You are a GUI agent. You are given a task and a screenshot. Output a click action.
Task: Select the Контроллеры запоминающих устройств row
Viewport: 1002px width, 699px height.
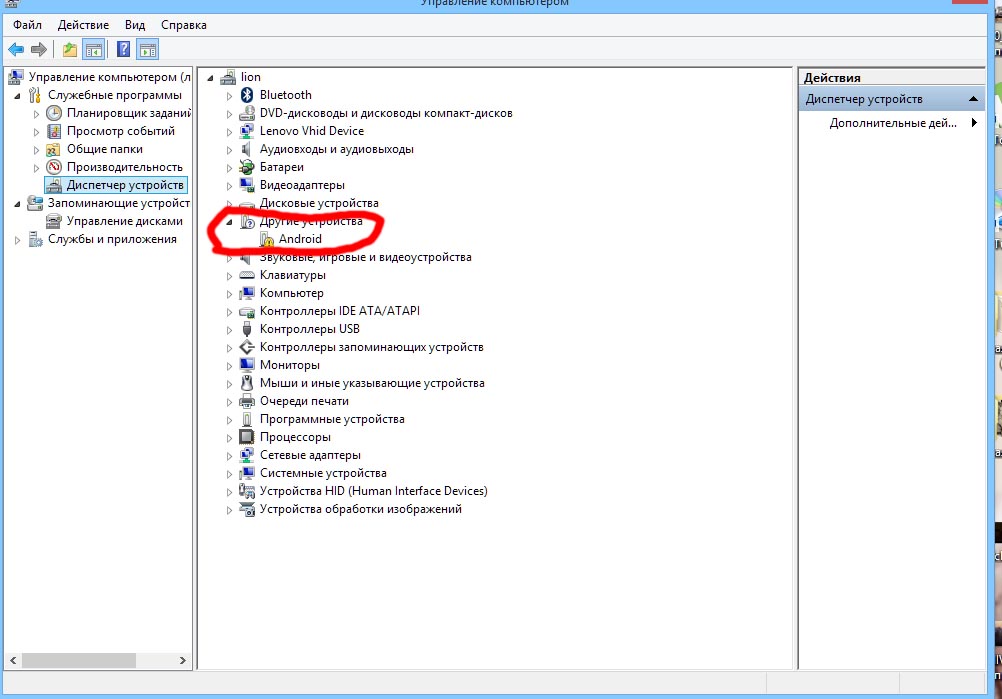(371, 347)
